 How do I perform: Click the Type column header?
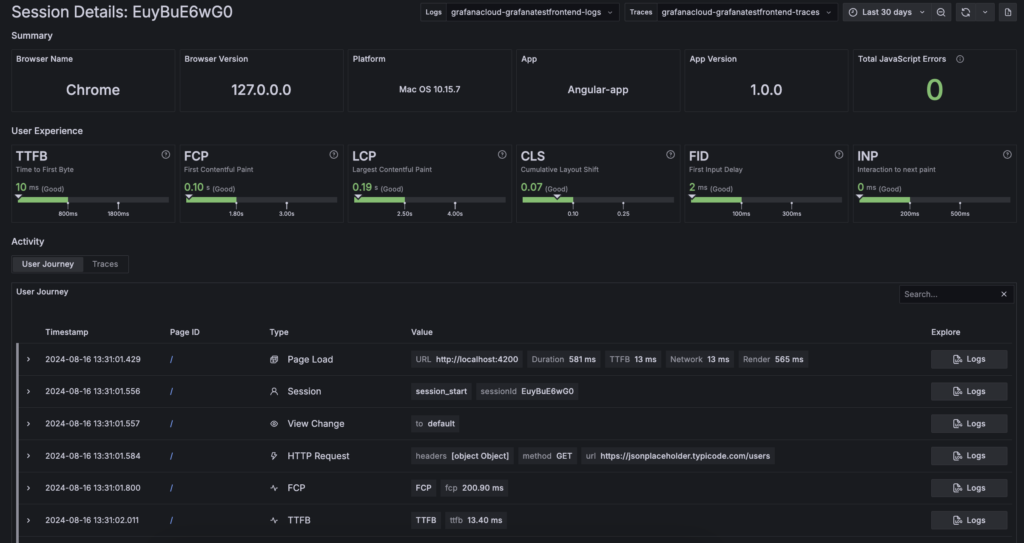click(279, 332)
